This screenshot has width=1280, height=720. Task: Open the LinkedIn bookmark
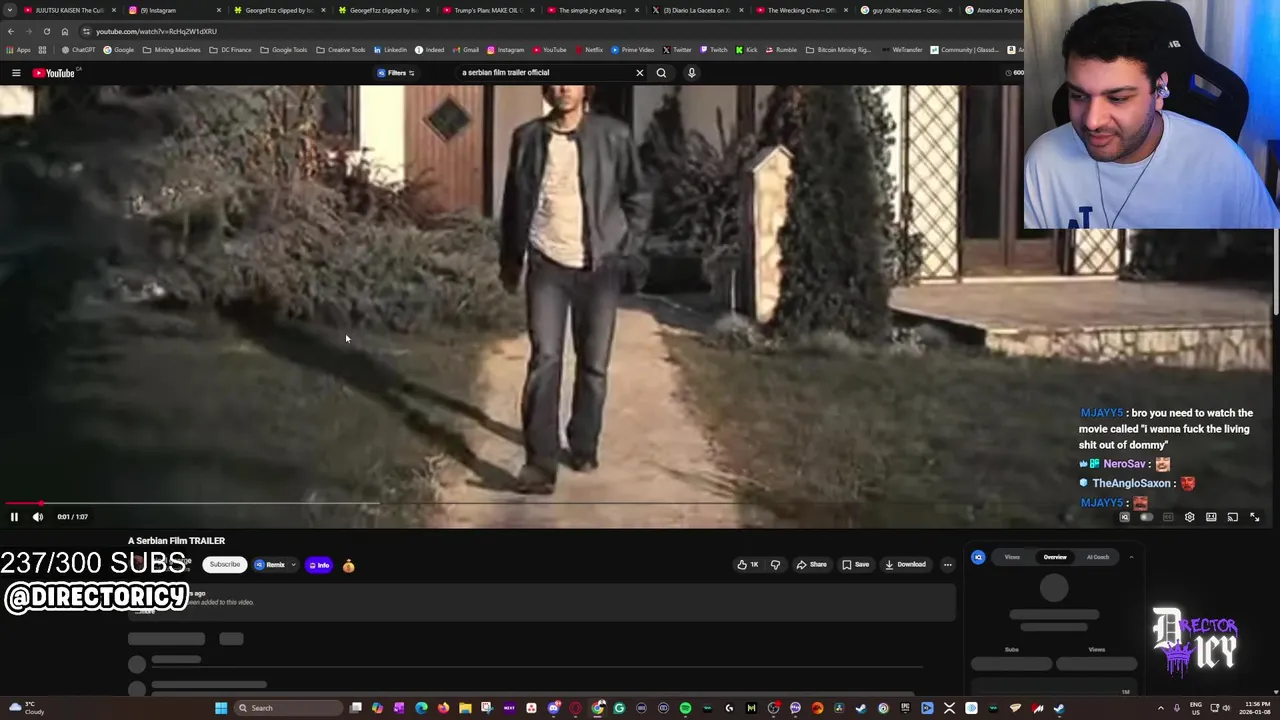coord(390,50)
